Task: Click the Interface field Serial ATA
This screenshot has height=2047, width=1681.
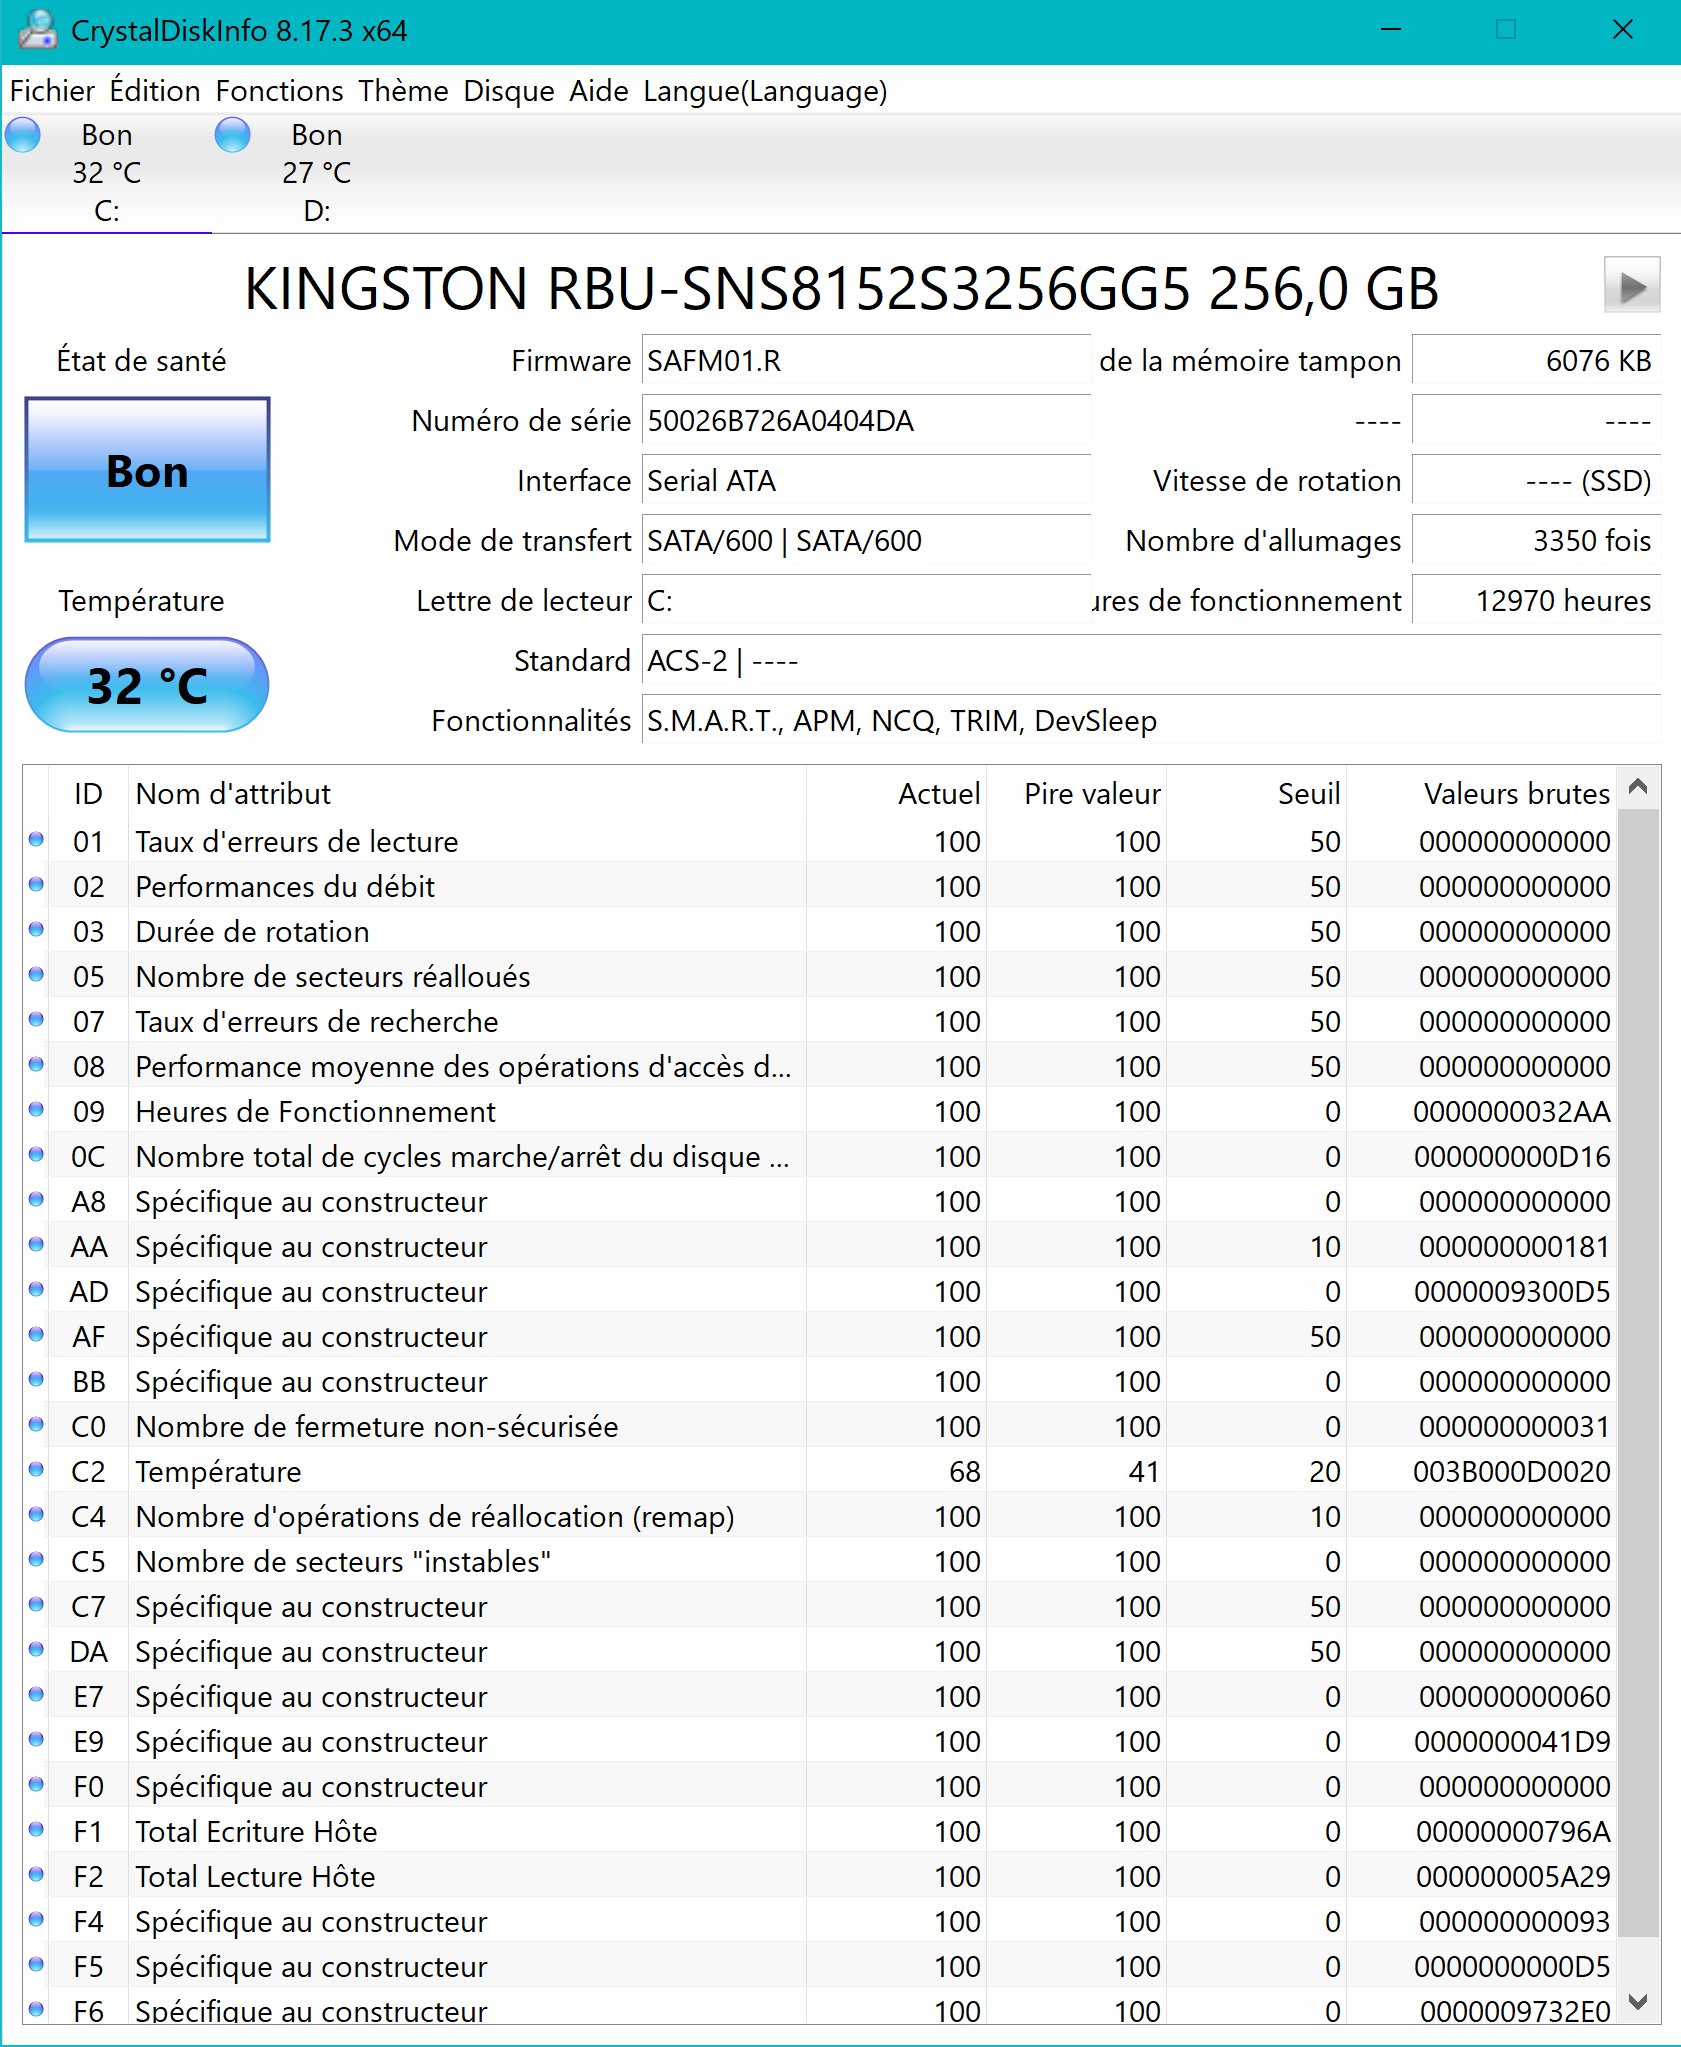Action: (x=866, y=480)
